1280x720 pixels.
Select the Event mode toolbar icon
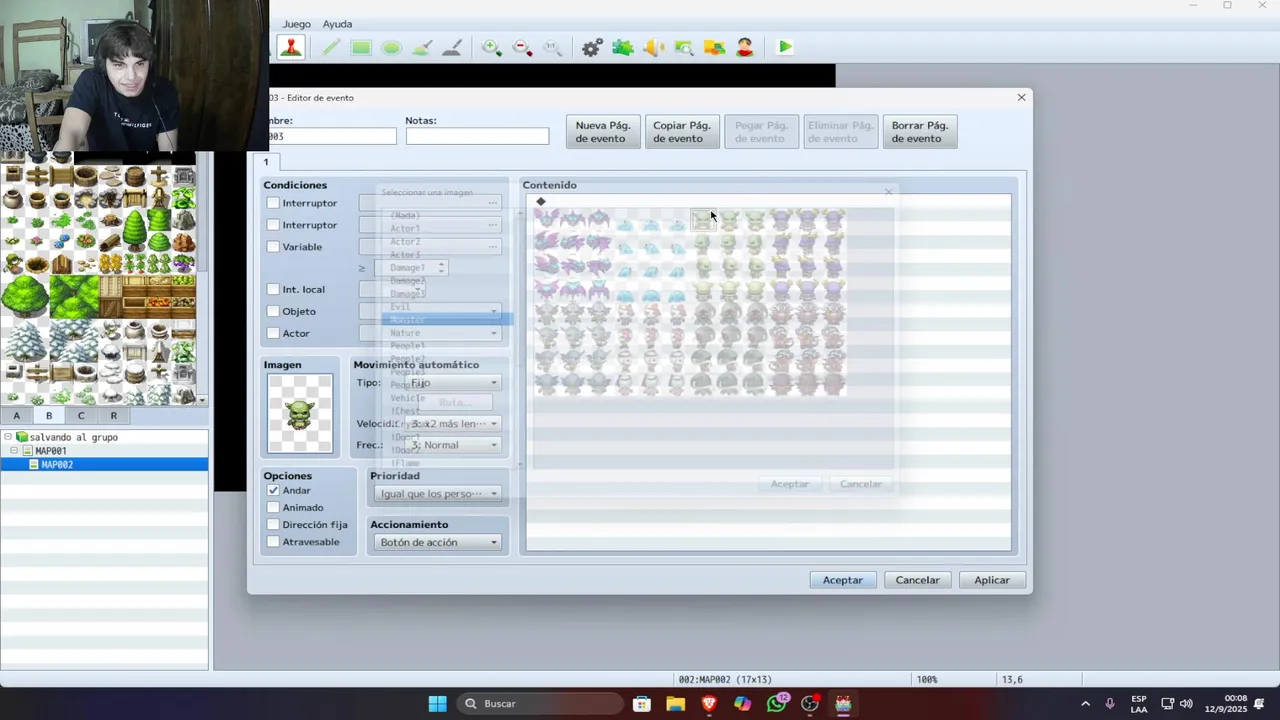tap(291, 47)
